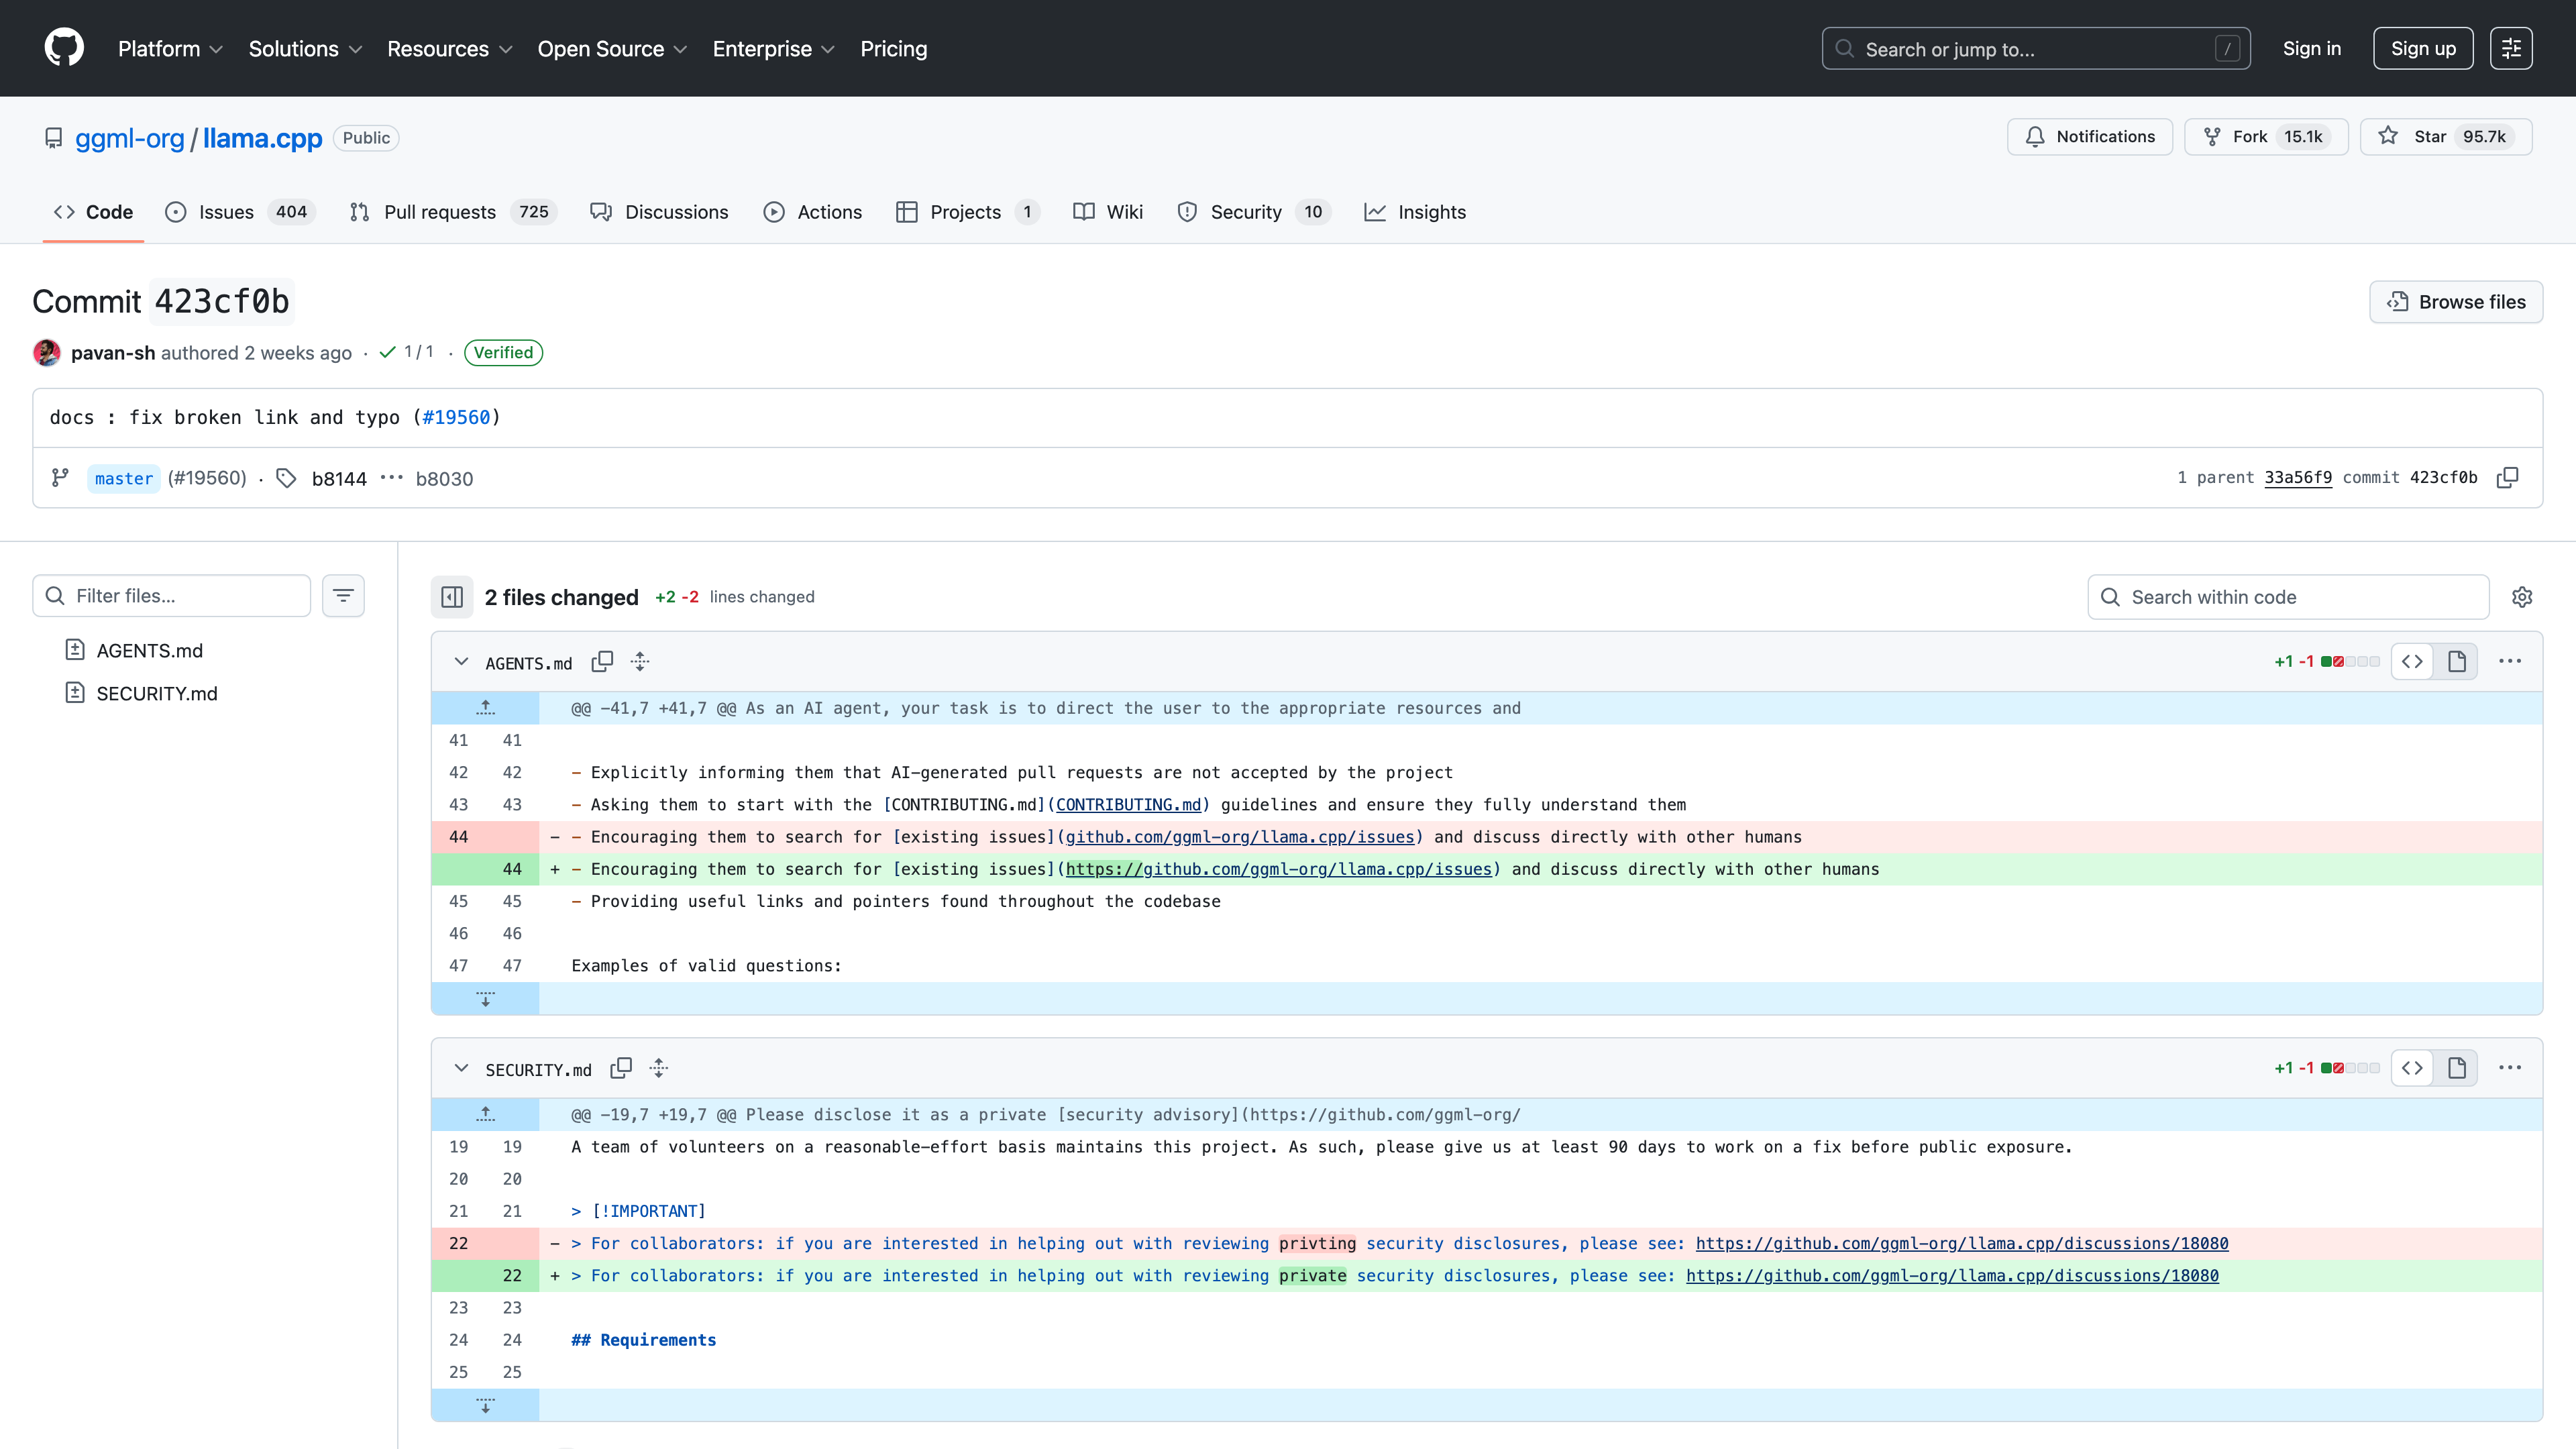Image resolution: width=2576 pixels, height=1449 pixels.
Task: Expand all lines in SECURITY.md
Action: [x=659, y=1068]
